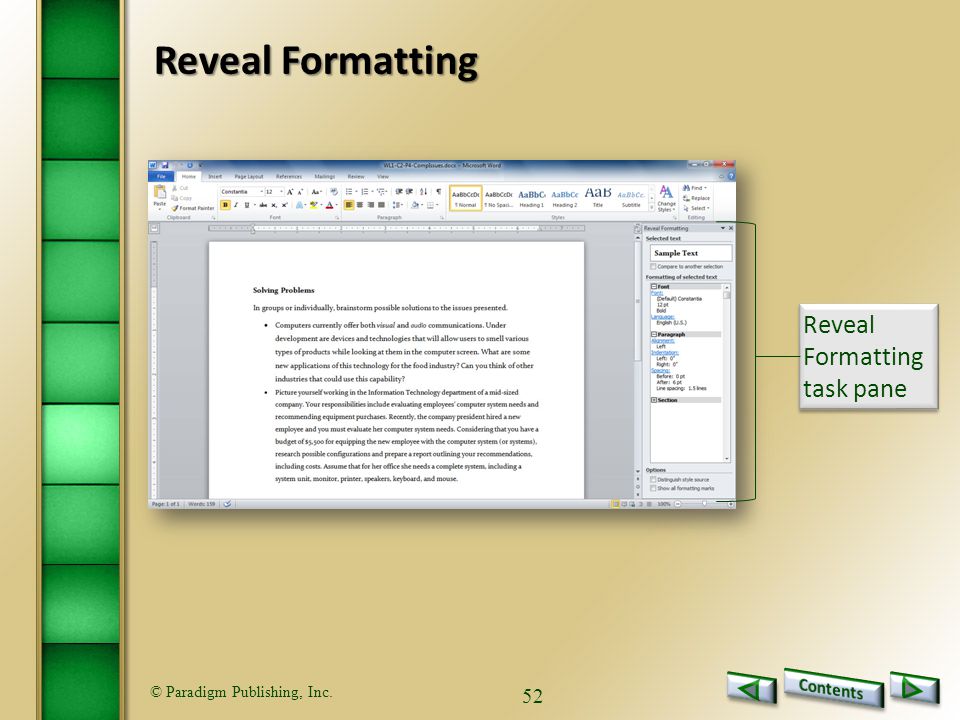
Task: Click the Alignment: link in task pane
Action: tap(662, 340)
